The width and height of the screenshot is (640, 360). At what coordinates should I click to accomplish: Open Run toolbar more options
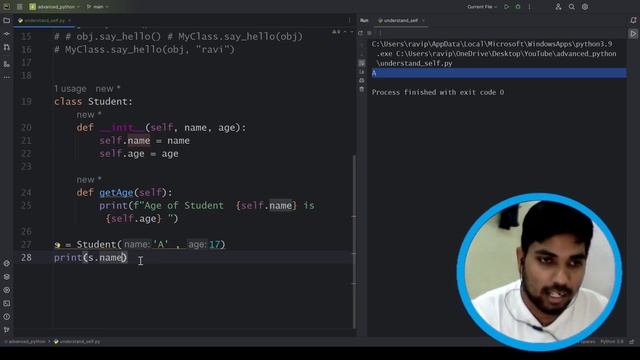click(380, 33)
